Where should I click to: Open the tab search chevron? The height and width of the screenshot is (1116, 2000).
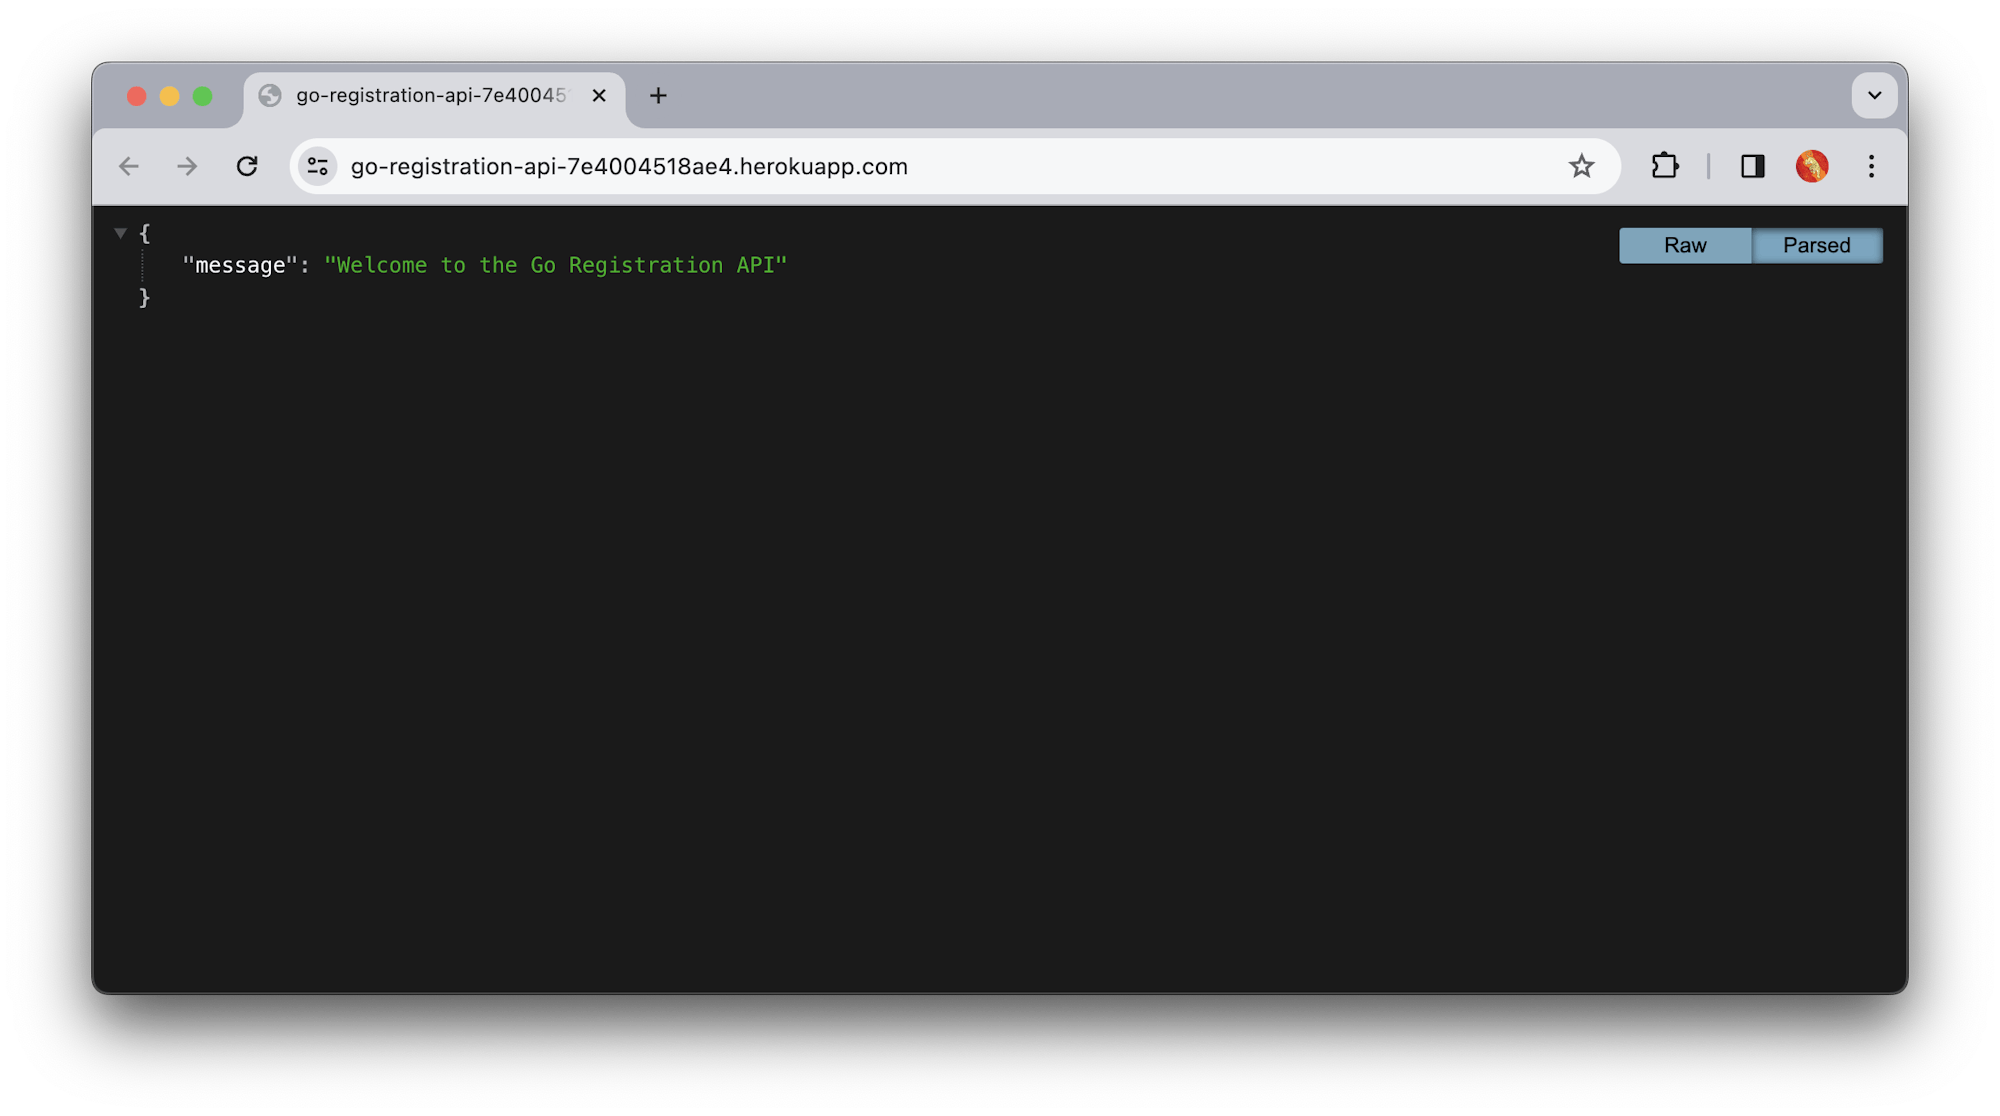pyautogui.click(x=1874, y=95)
